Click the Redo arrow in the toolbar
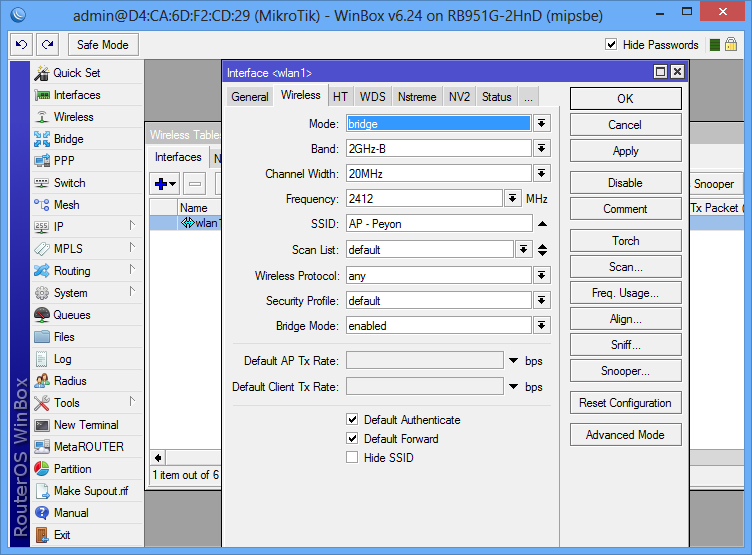 [47, 45]
